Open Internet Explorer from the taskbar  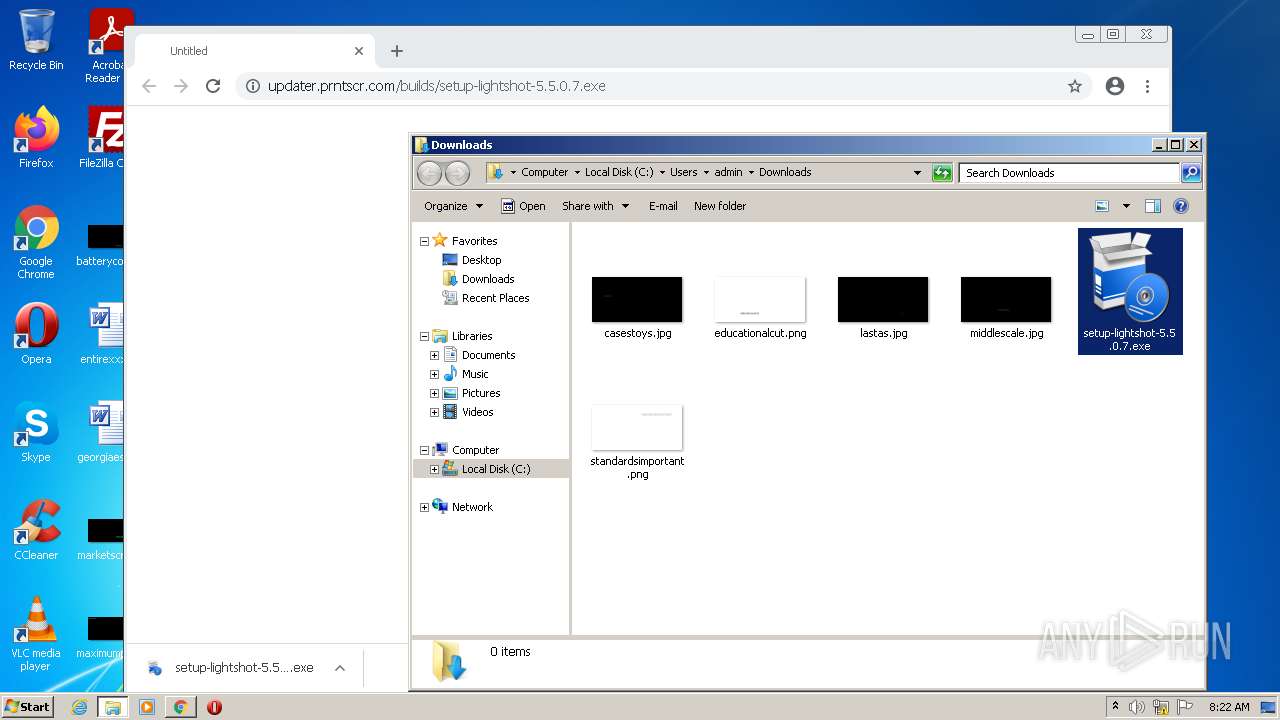79,707
